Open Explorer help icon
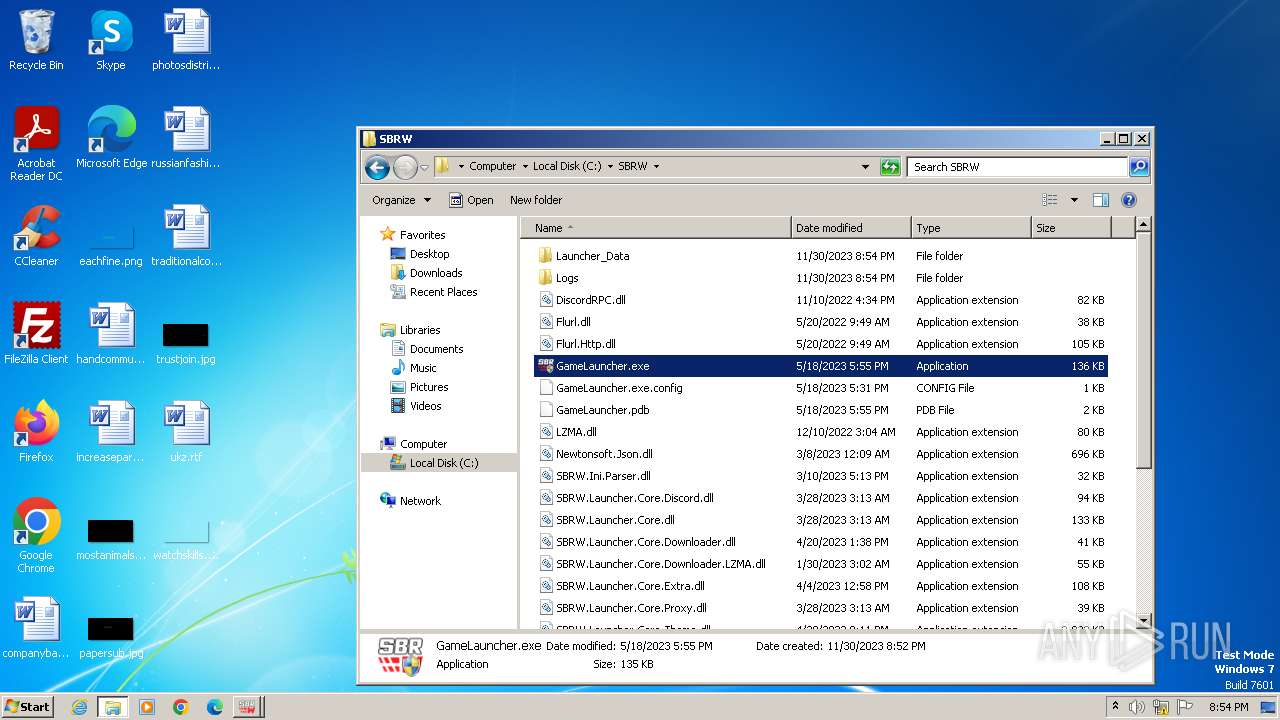Screen dimensions: 1280x720 point(1129,200)
